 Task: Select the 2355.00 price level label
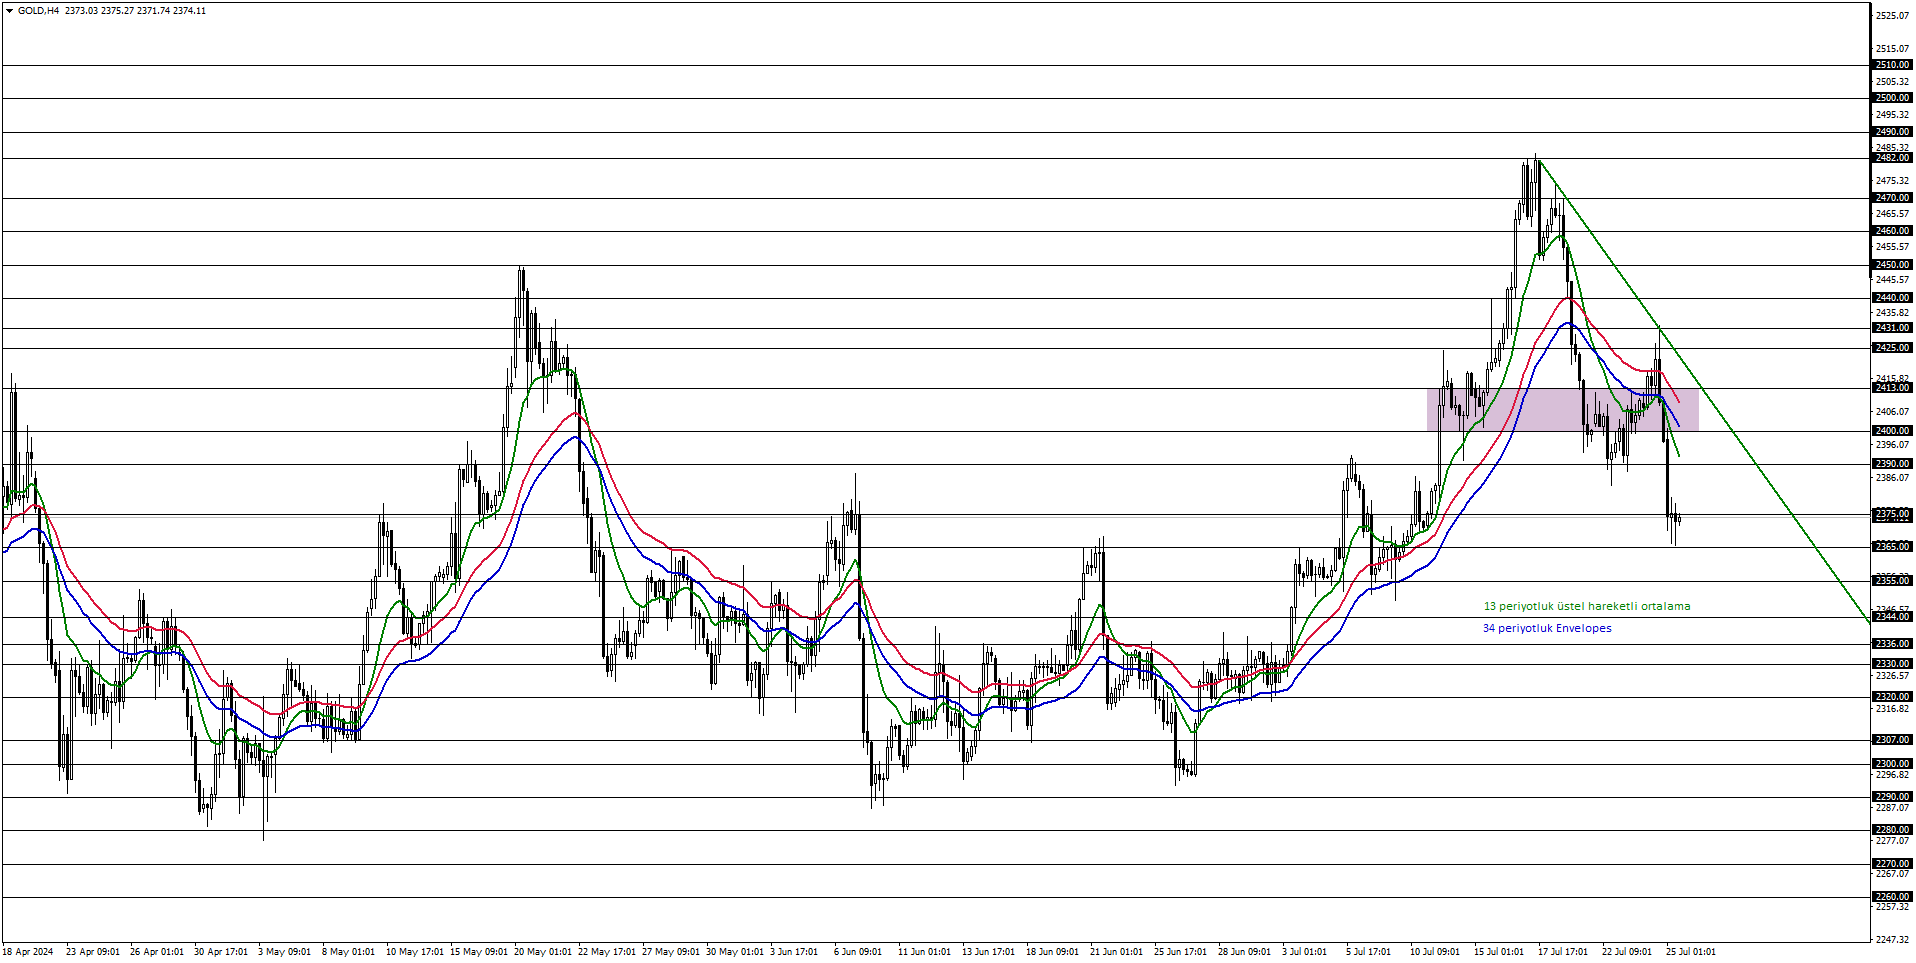[x=1892, y=581]
